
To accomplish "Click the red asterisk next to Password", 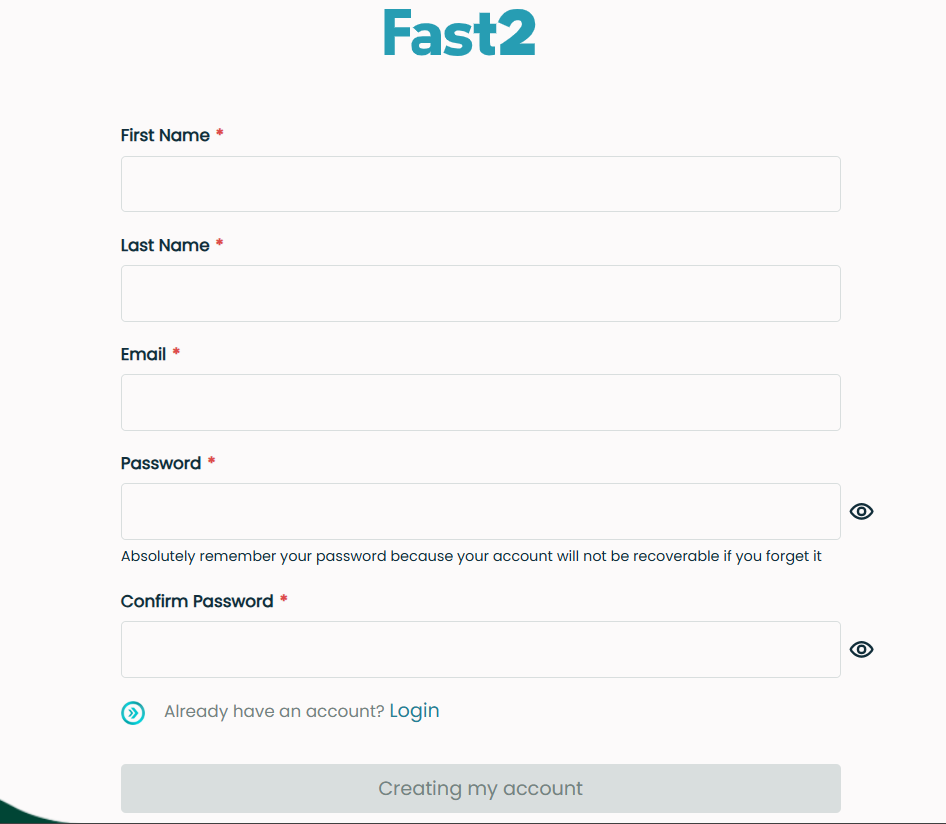I will 210,460.
